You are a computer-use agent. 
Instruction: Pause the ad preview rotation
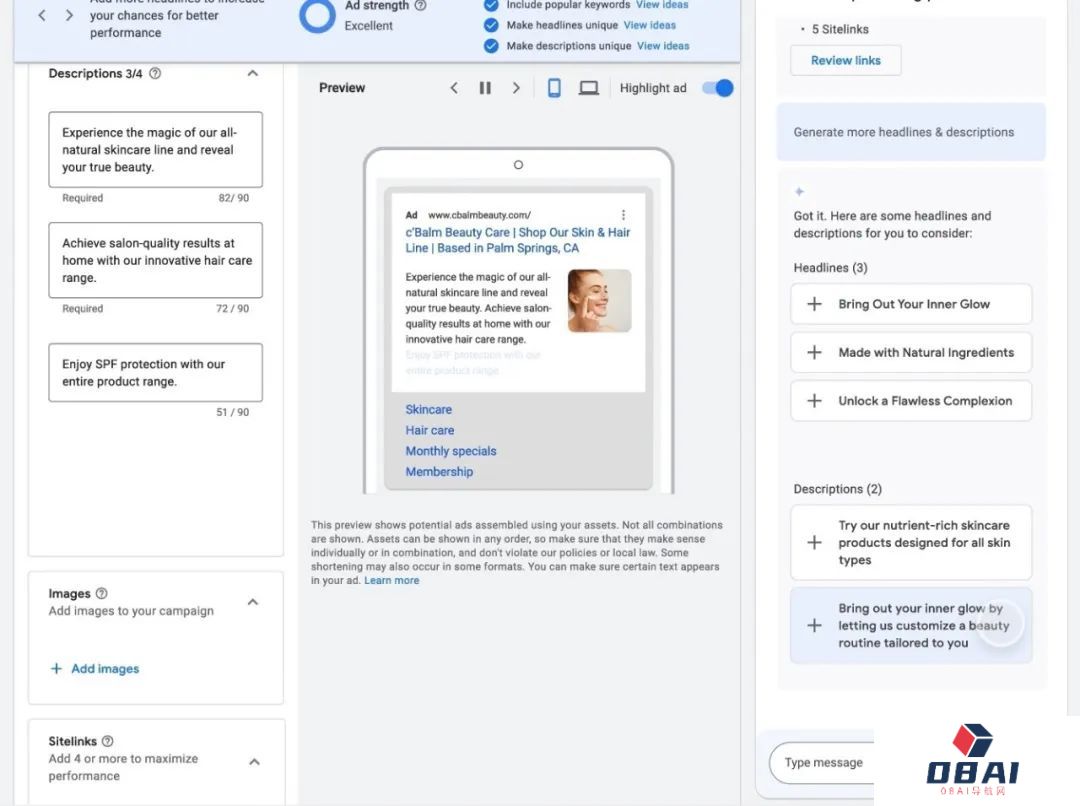pyautogui.click(x=485, y=88)
